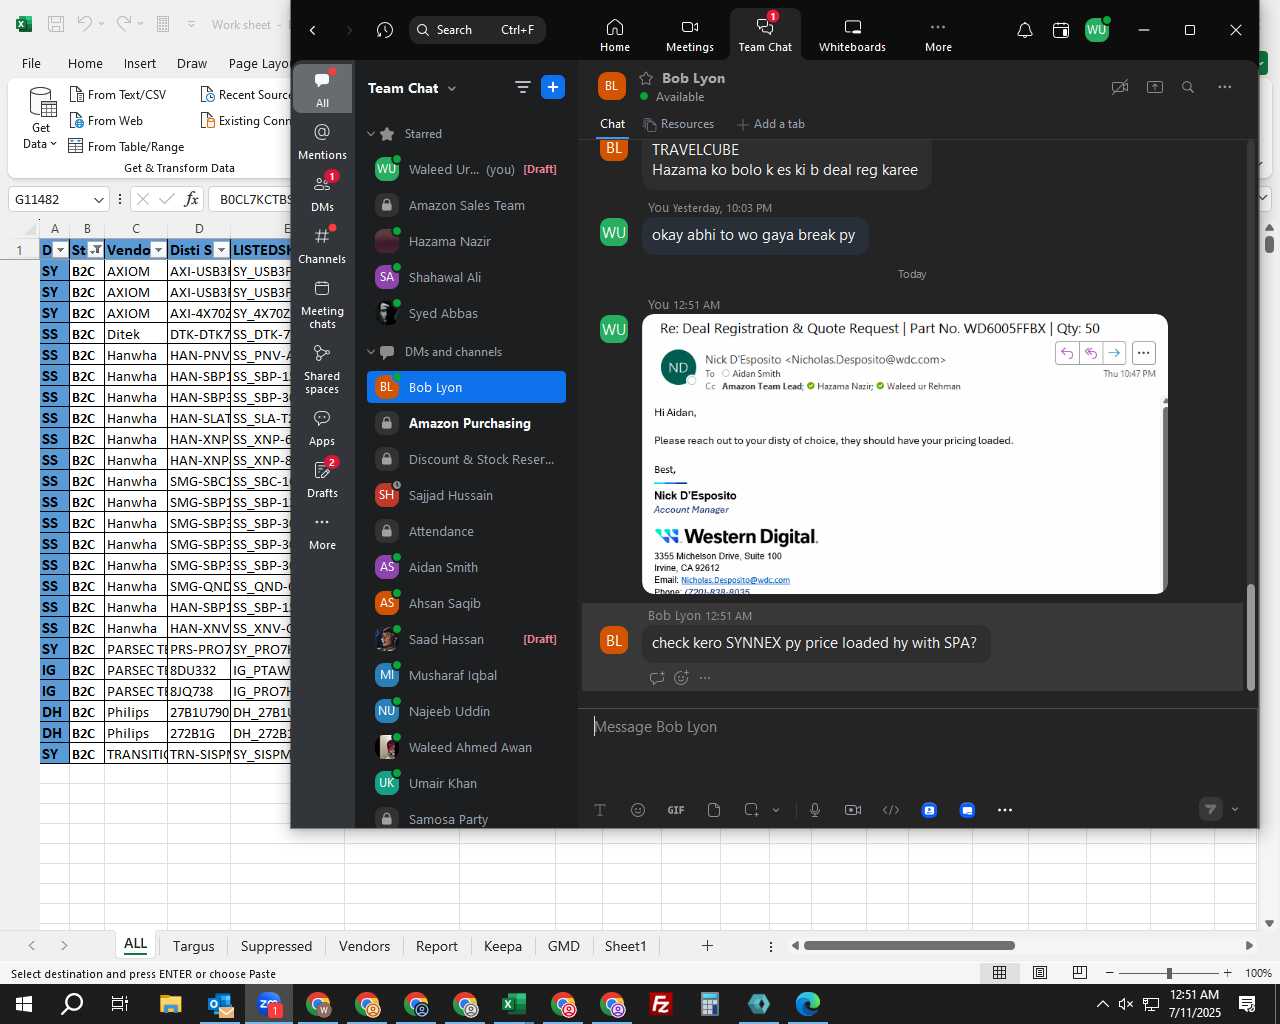Click From Text/CSV in Excel
The image size is (1280, 1024).
[118, 94]
